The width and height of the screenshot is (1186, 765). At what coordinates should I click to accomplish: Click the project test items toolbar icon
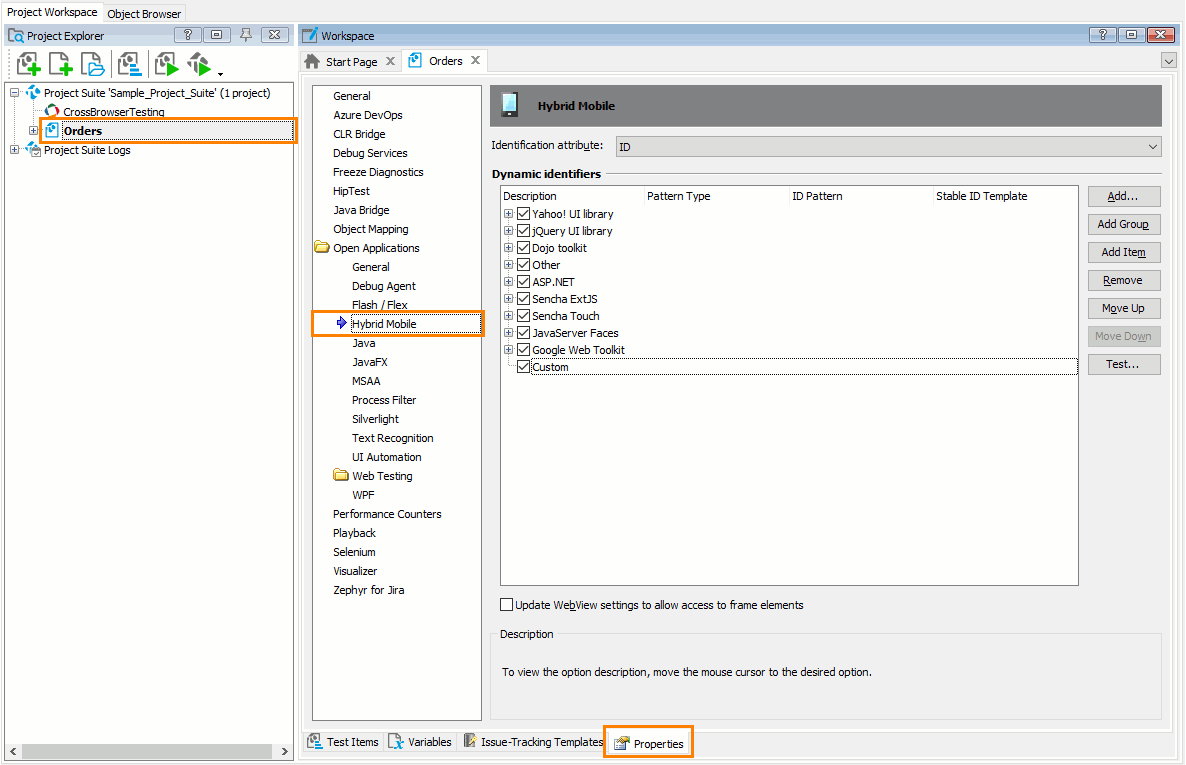click(130, 64)
